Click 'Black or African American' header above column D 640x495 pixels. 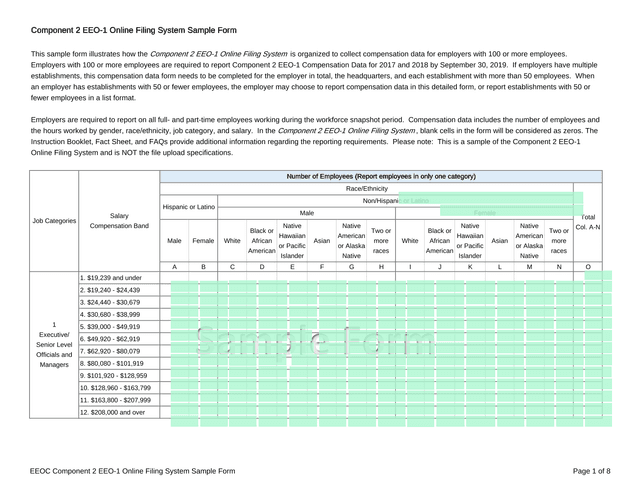coord(262,241)
